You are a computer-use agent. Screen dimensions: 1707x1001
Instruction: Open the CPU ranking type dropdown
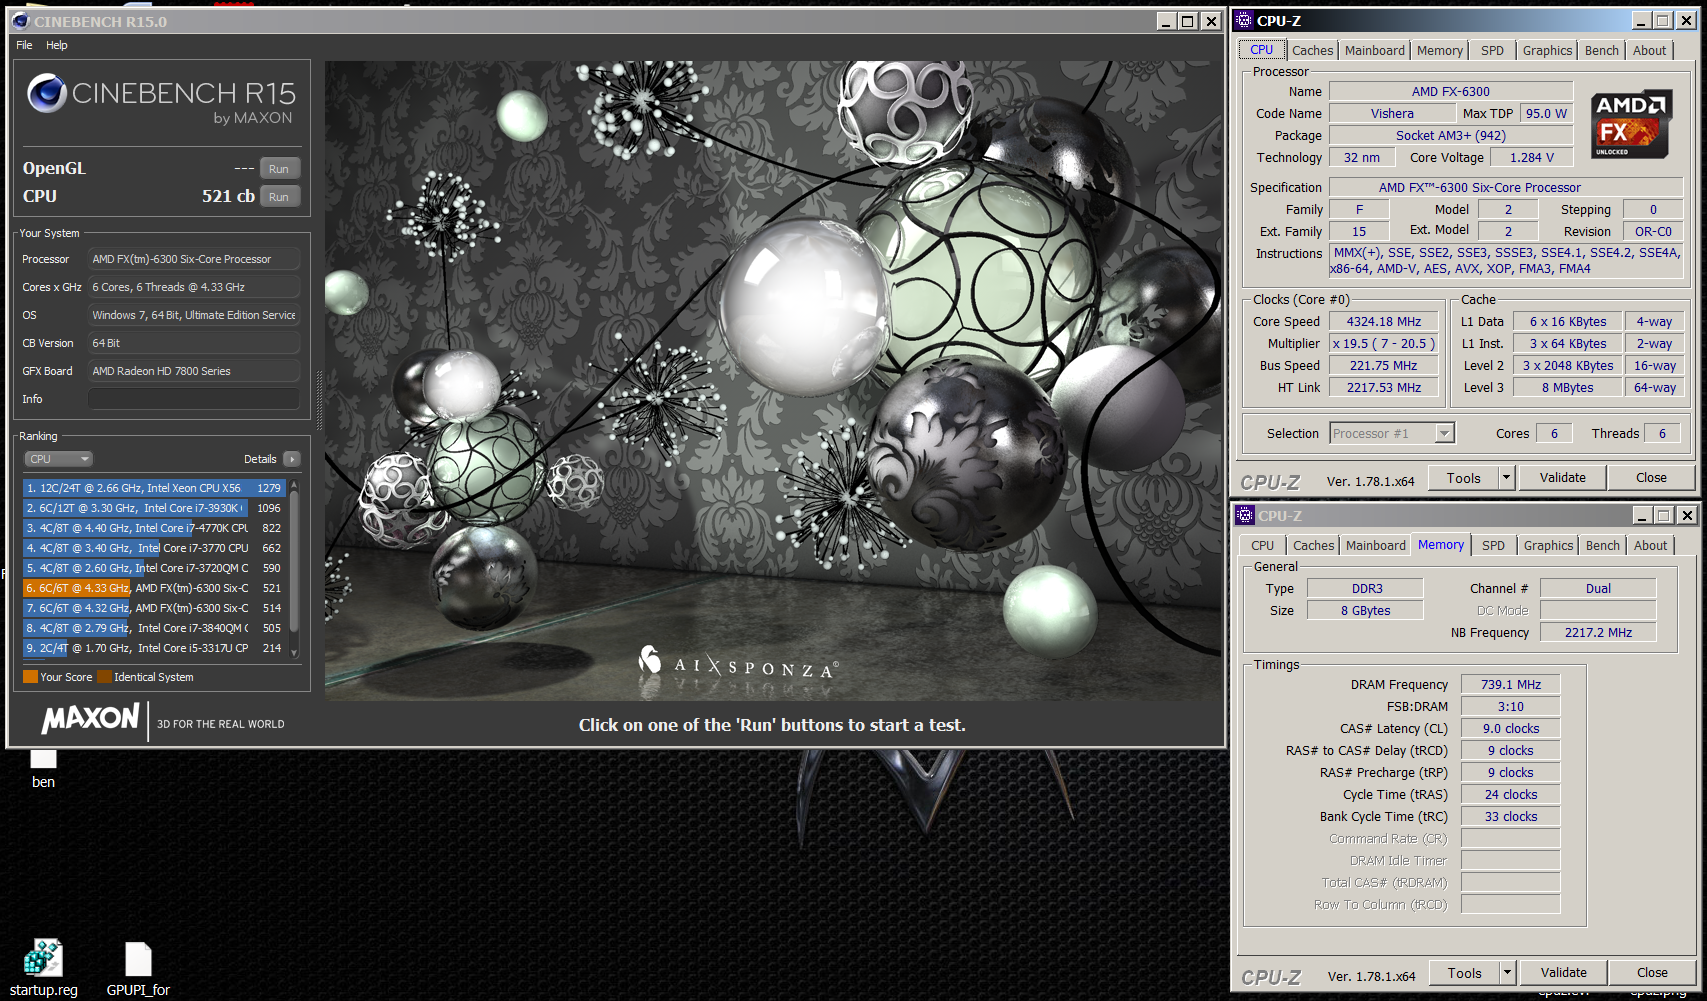coord(58,459)
